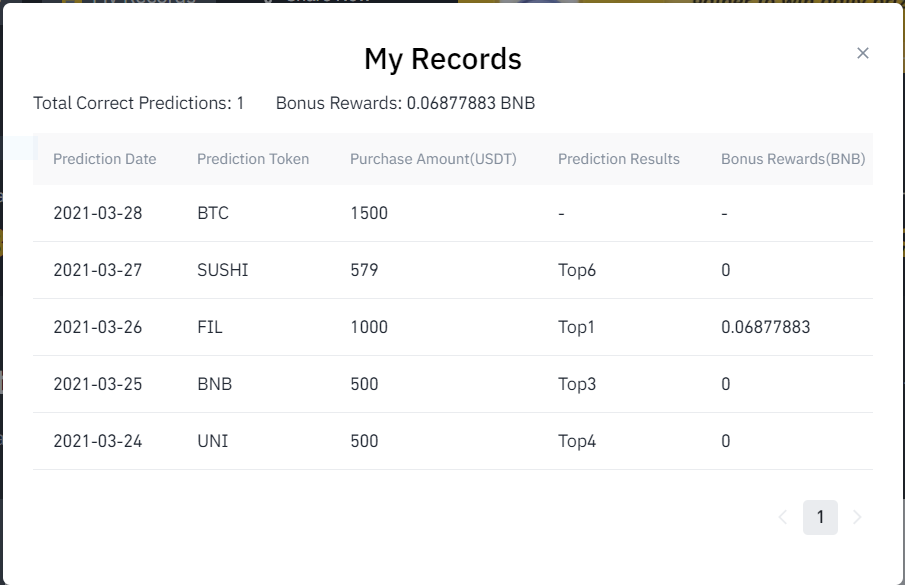Image resolution: width=905 pixels, height=585 pixels.
Task: Select page 1 in pagination
Action: coord(820,517)
